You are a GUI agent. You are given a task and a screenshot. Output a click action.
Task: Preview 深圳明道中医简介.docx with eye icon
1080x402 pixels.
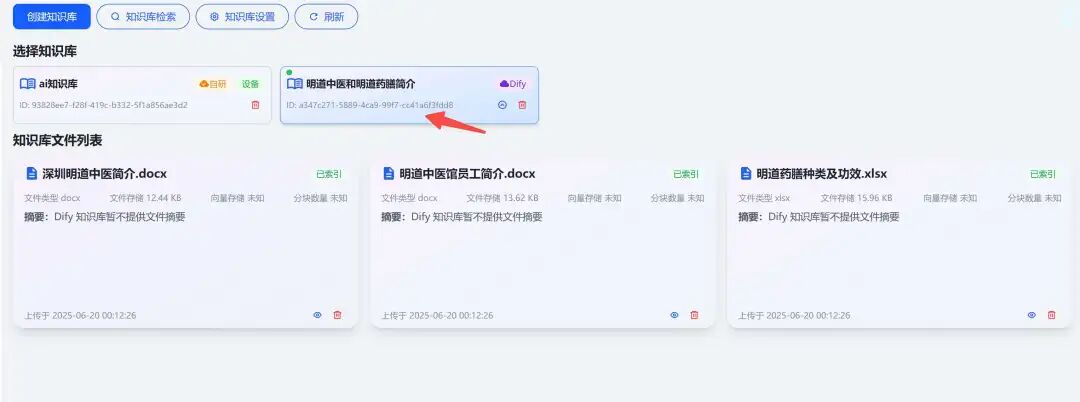pyautogui.click(x=318, y=315)
